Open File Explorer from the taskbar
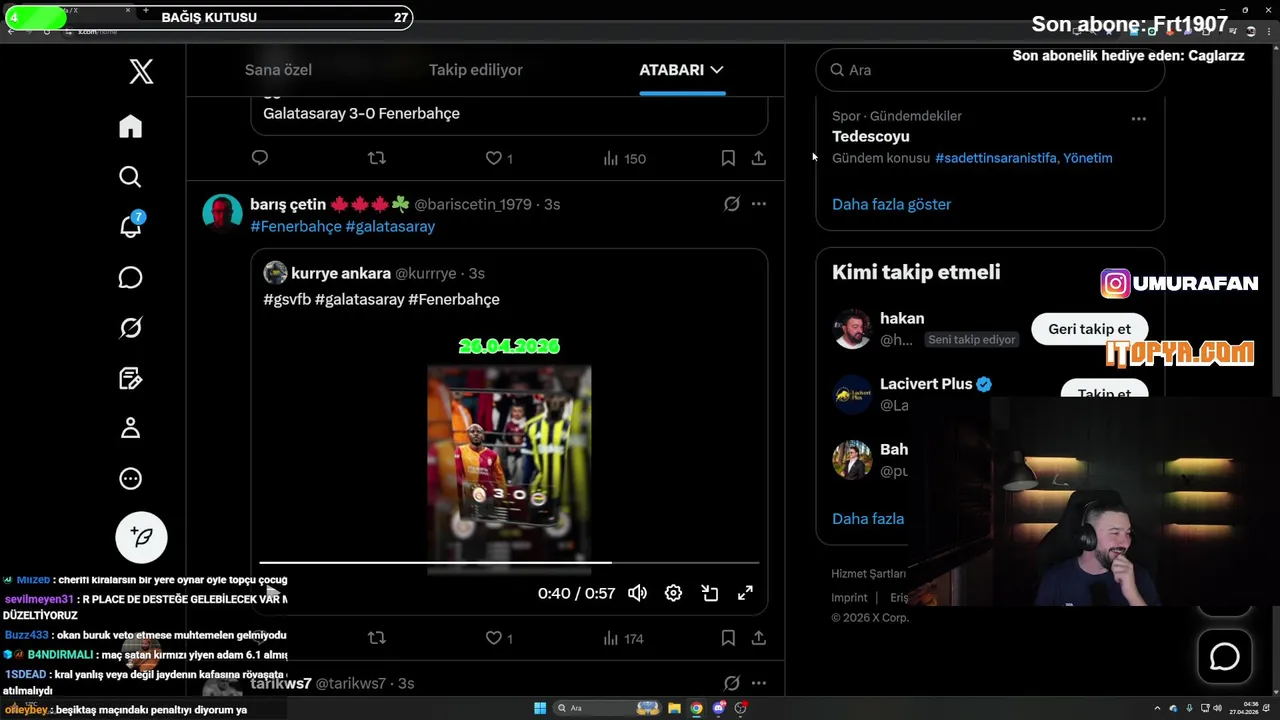This screenshot has height=720, width=1280. (x=674, y=708)
